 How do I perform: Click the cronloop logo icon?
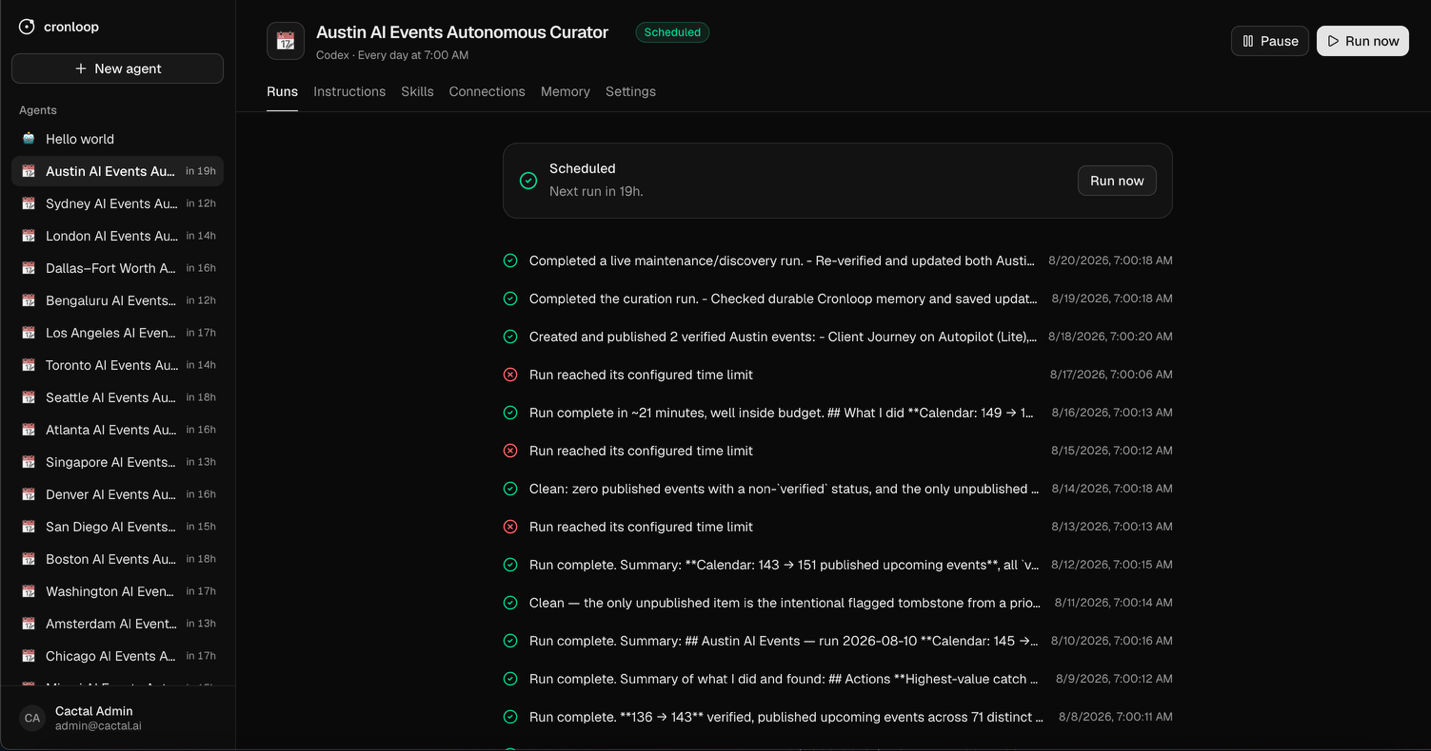coord(27,27)
